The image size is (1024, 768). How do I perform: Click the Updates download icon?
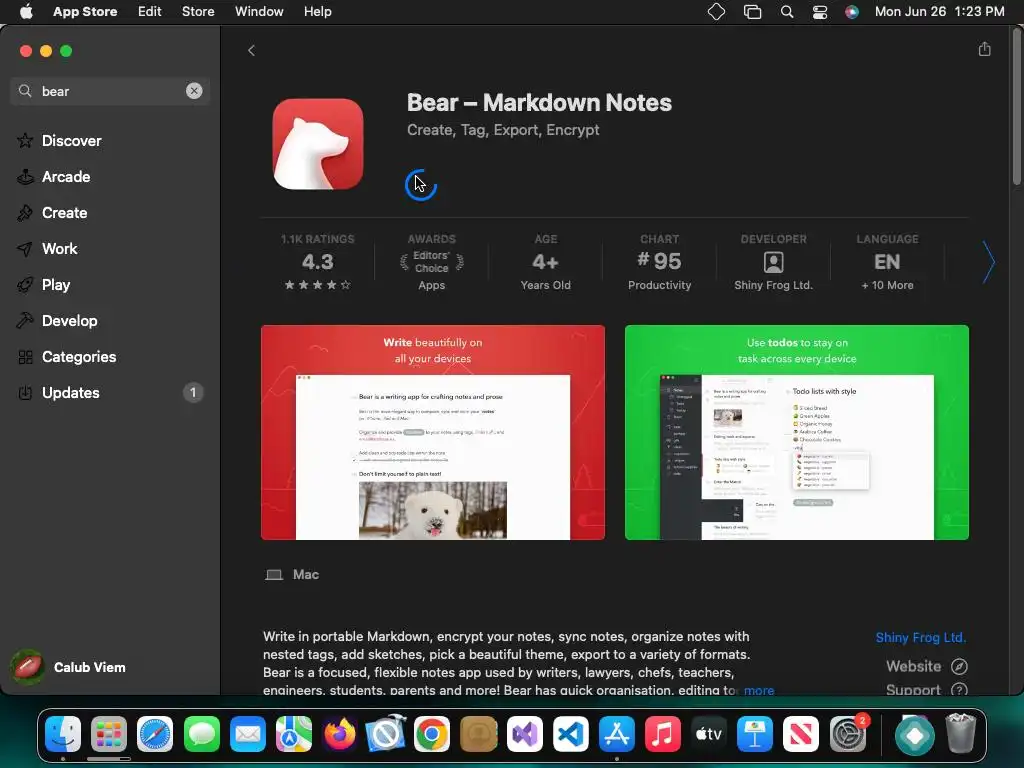coord(25,392)
